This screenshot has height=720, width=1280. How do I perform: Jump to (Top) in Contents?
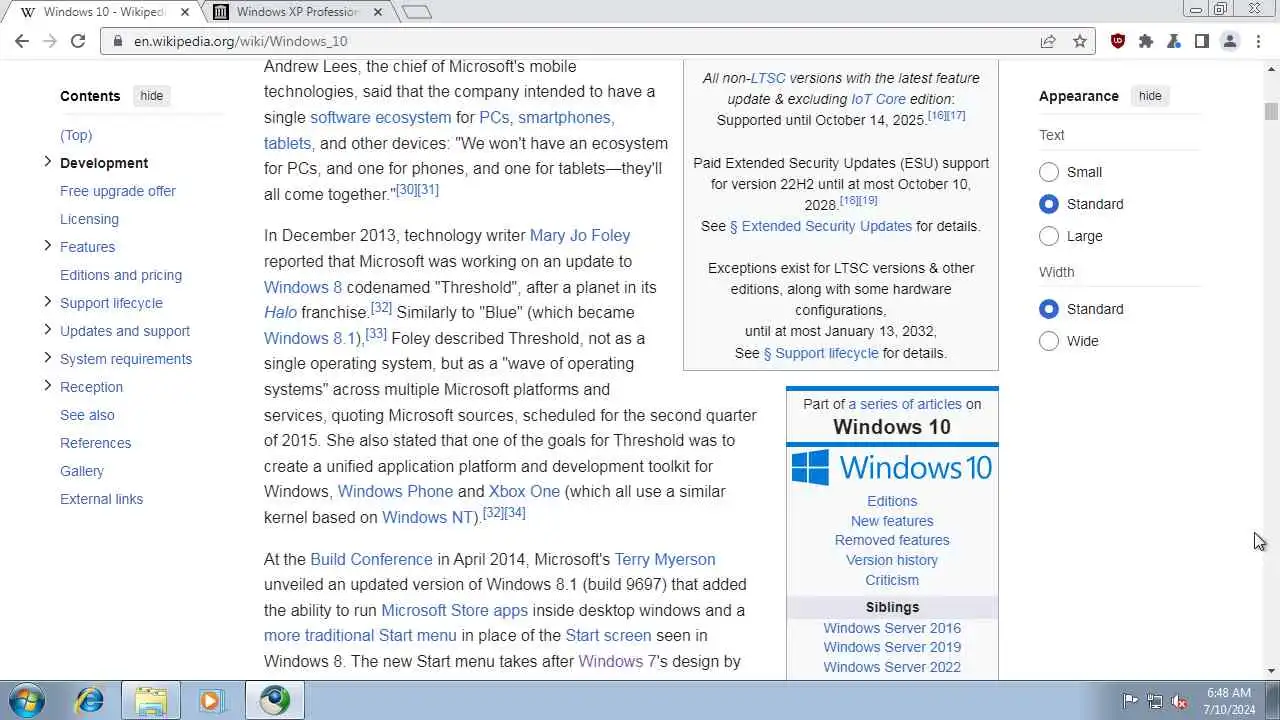(76, 135)
